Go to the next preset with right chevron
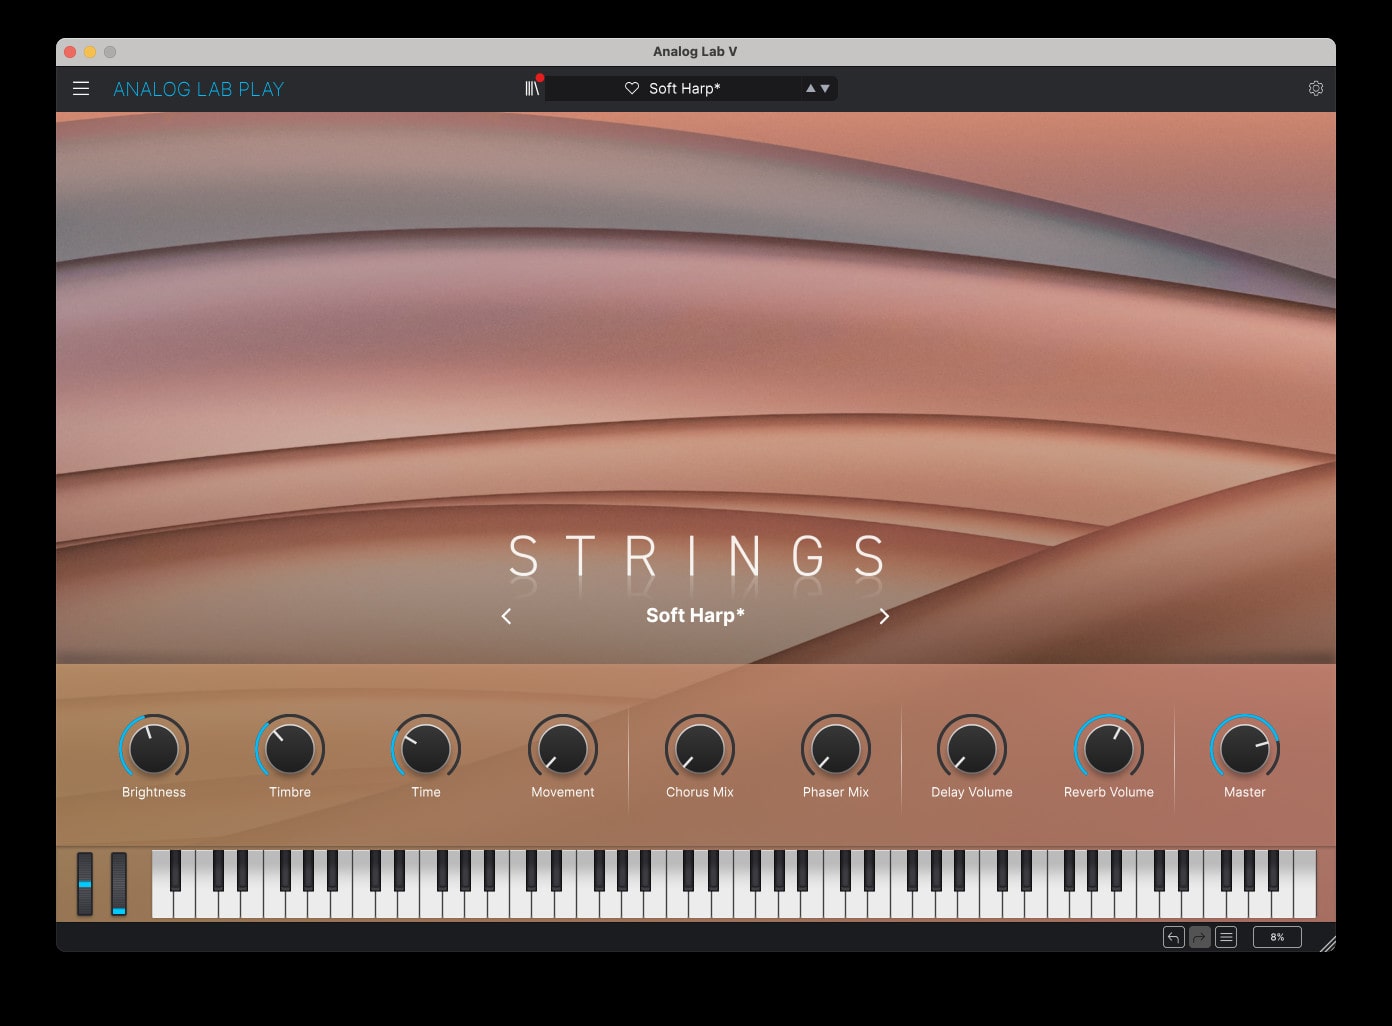1392x1026 pixels. [x=884, y=616]
